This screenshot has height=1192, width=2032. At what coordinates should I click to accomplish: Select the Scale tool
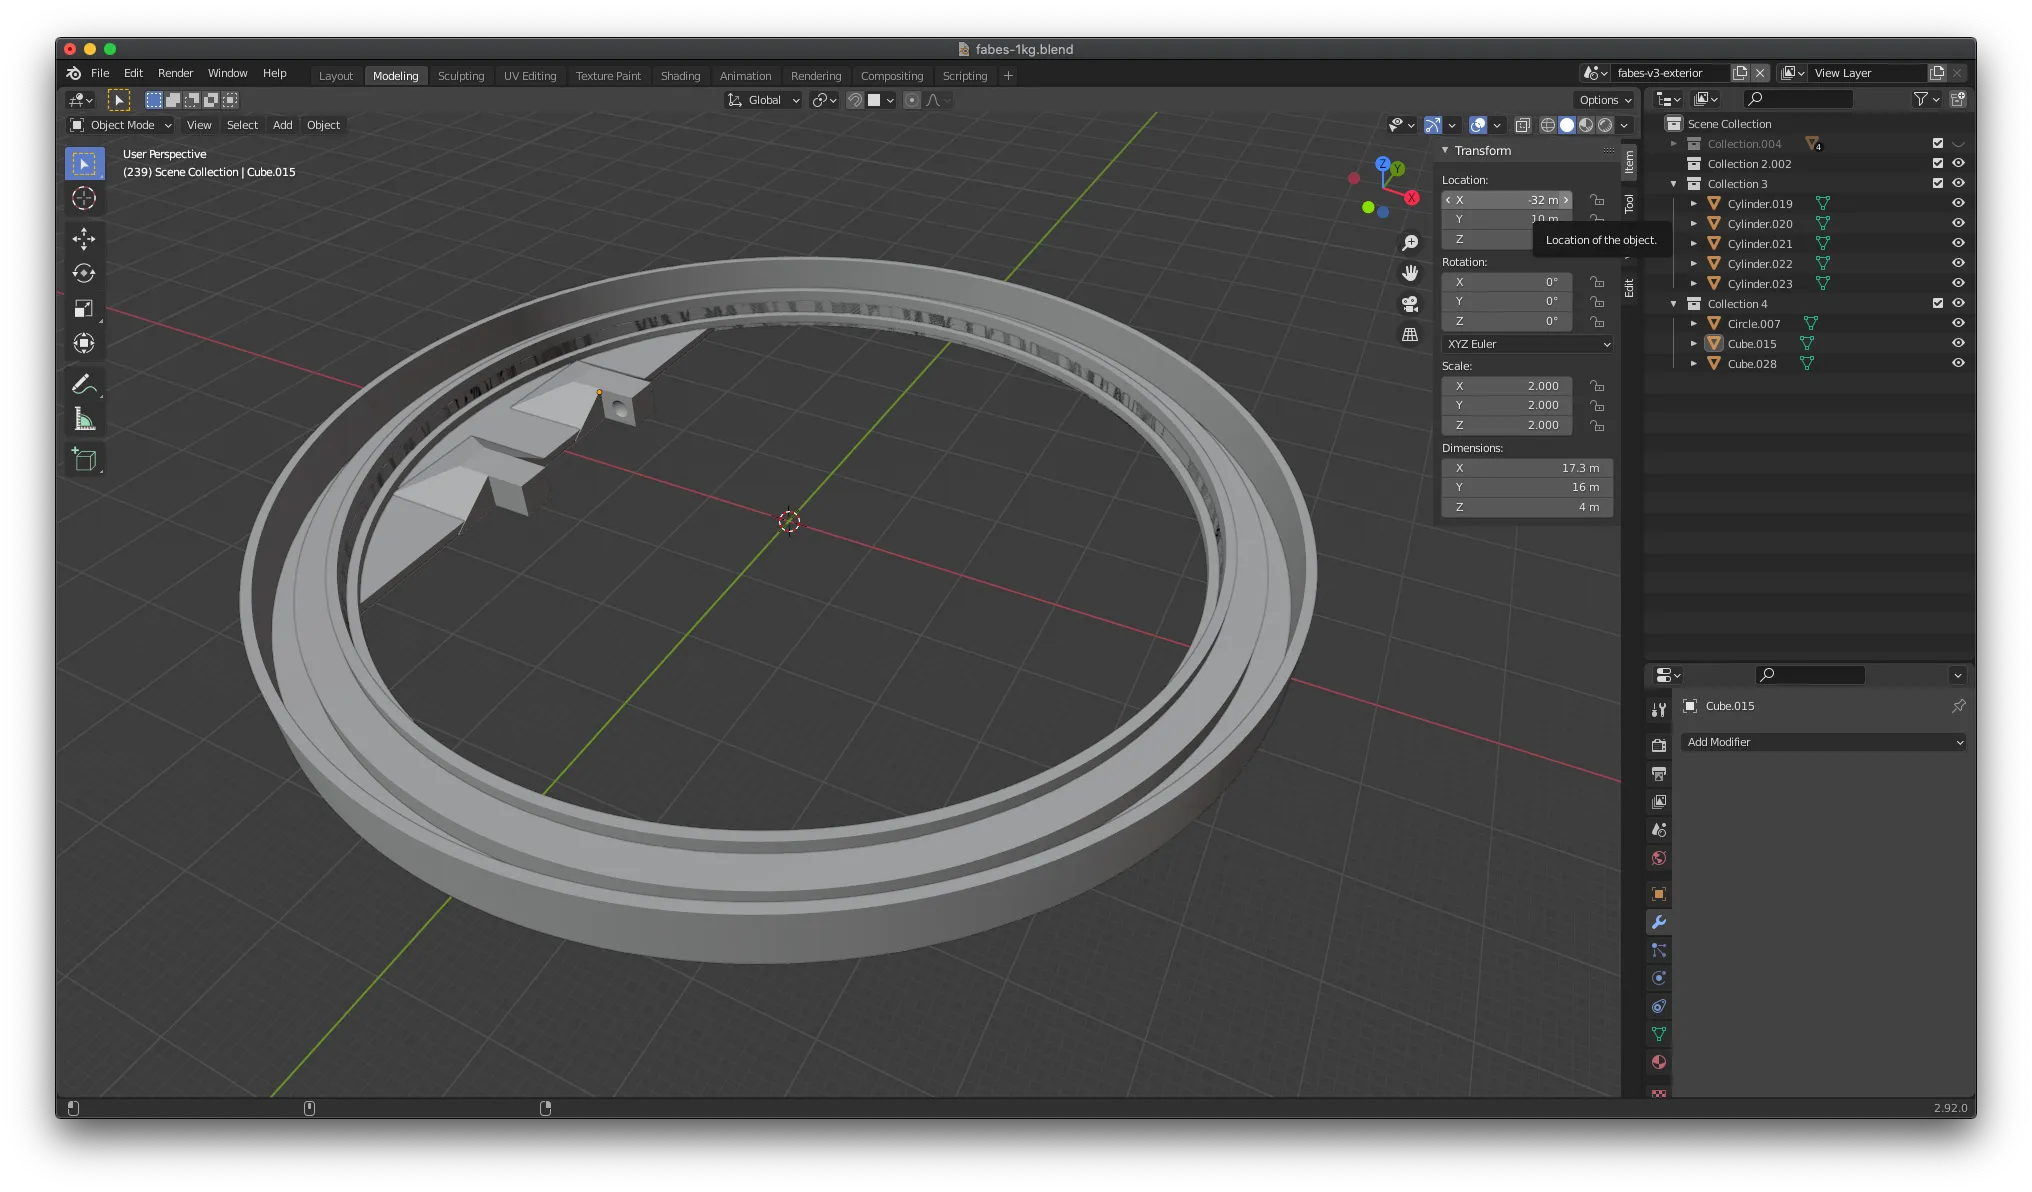tap(84, 308)
